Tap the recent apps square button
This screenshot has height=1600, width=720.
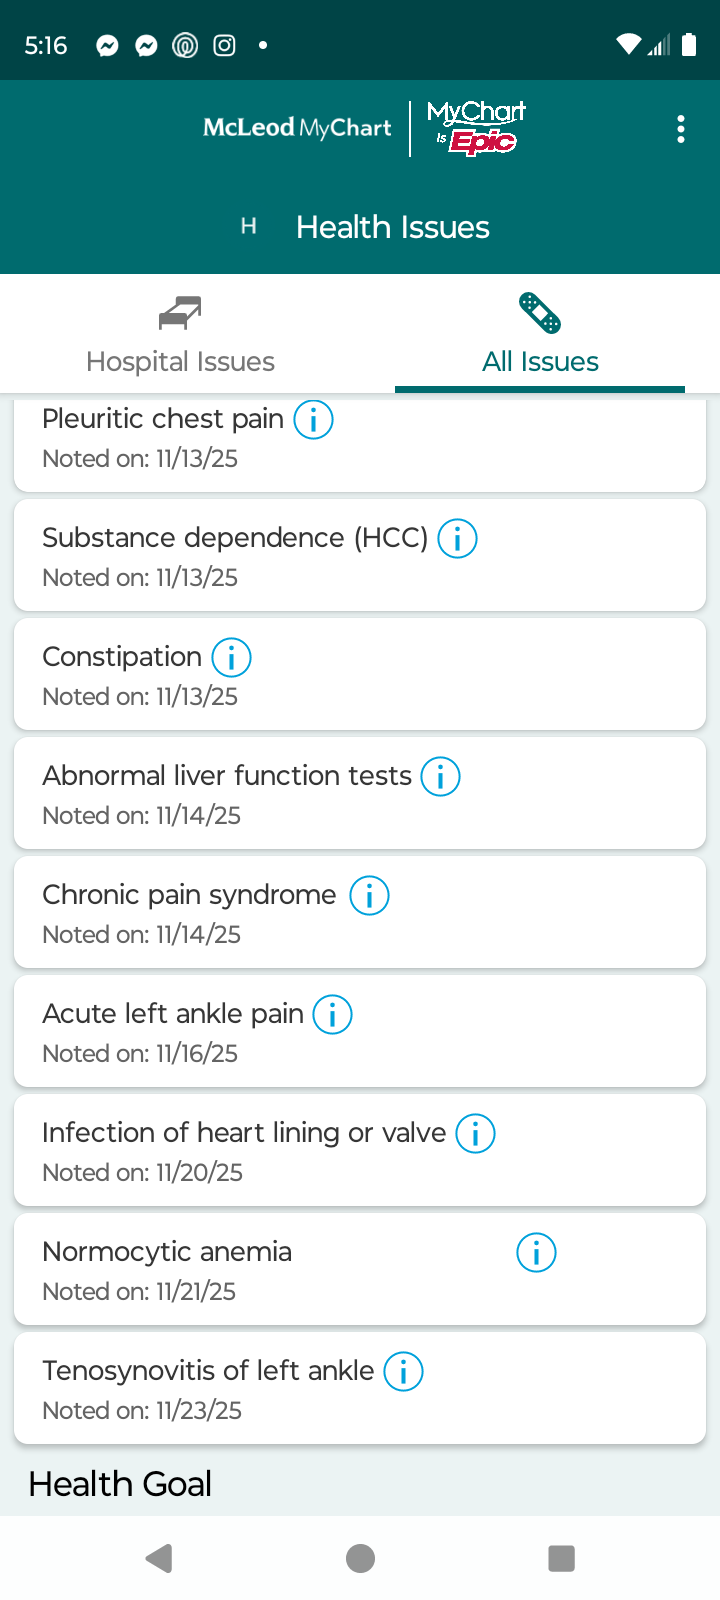point(562,1558)
